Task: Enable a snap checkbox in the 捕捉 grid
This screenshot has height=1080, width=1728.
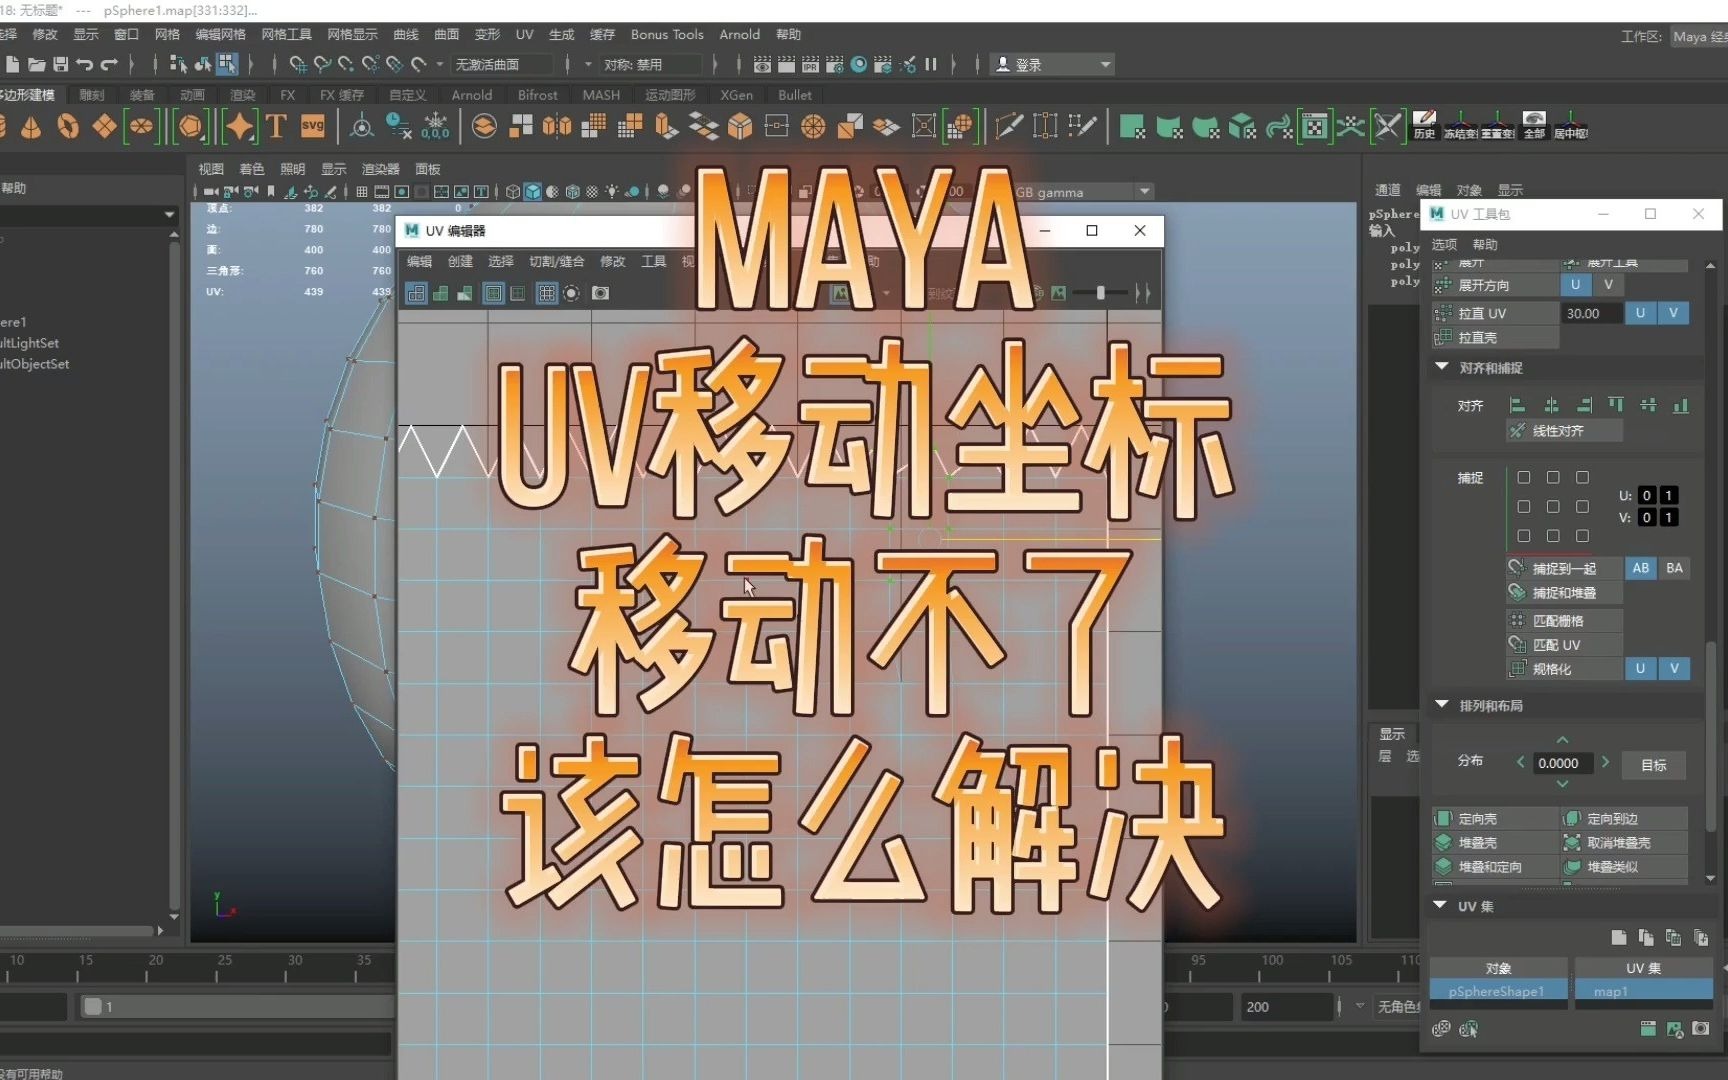Action: pos(1523,477)
